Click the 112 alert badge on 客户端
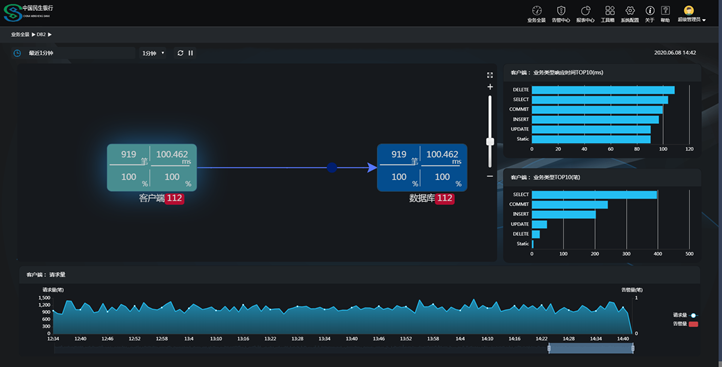The width and height of the screenshot is (722, 367). click(175, 198)
